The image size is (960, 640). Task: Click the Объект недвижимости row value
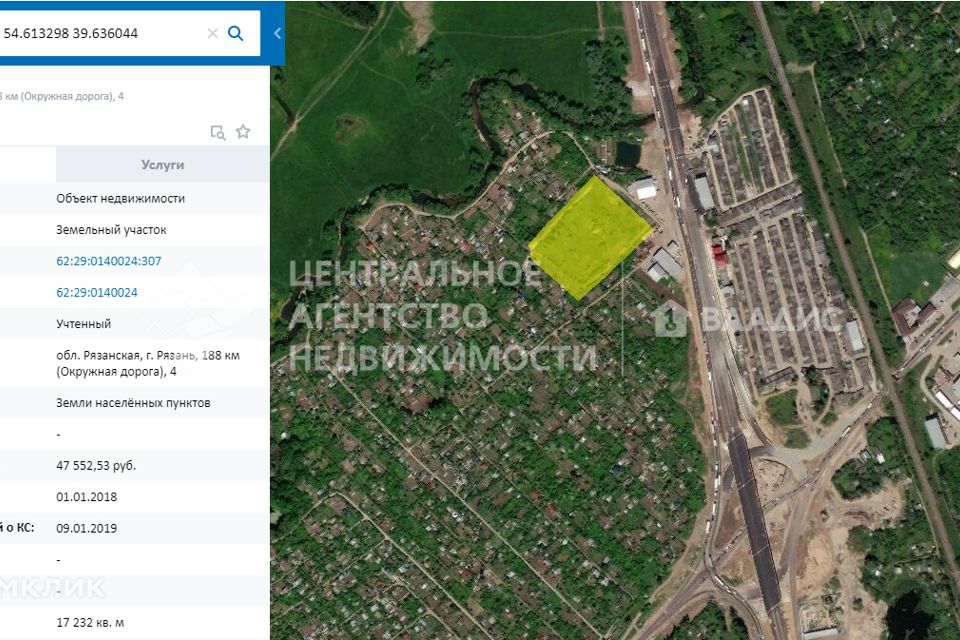coord(120,198)
